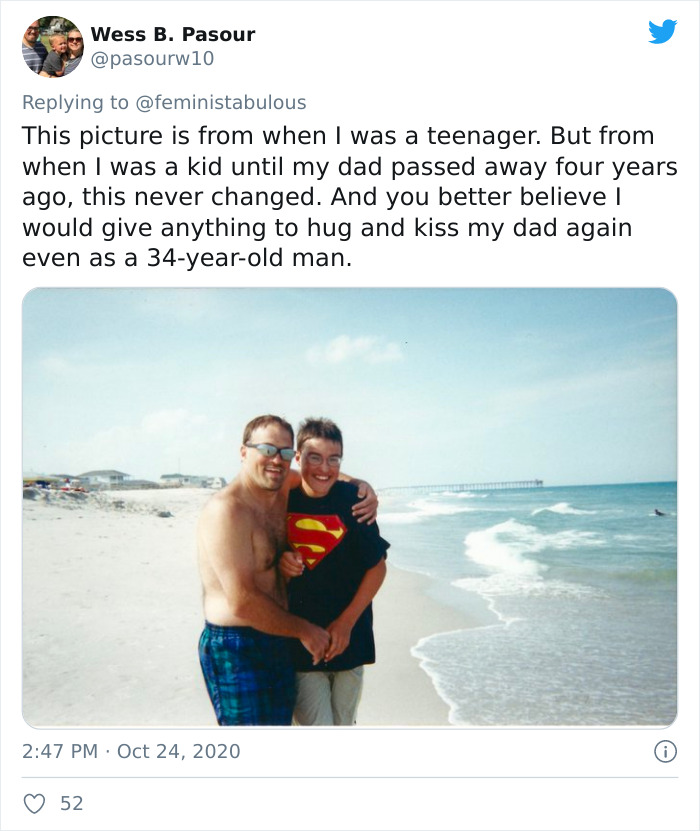Click the tweet's first line of text
This screenshot has height=831, width=700.
(x=338, y=136)
